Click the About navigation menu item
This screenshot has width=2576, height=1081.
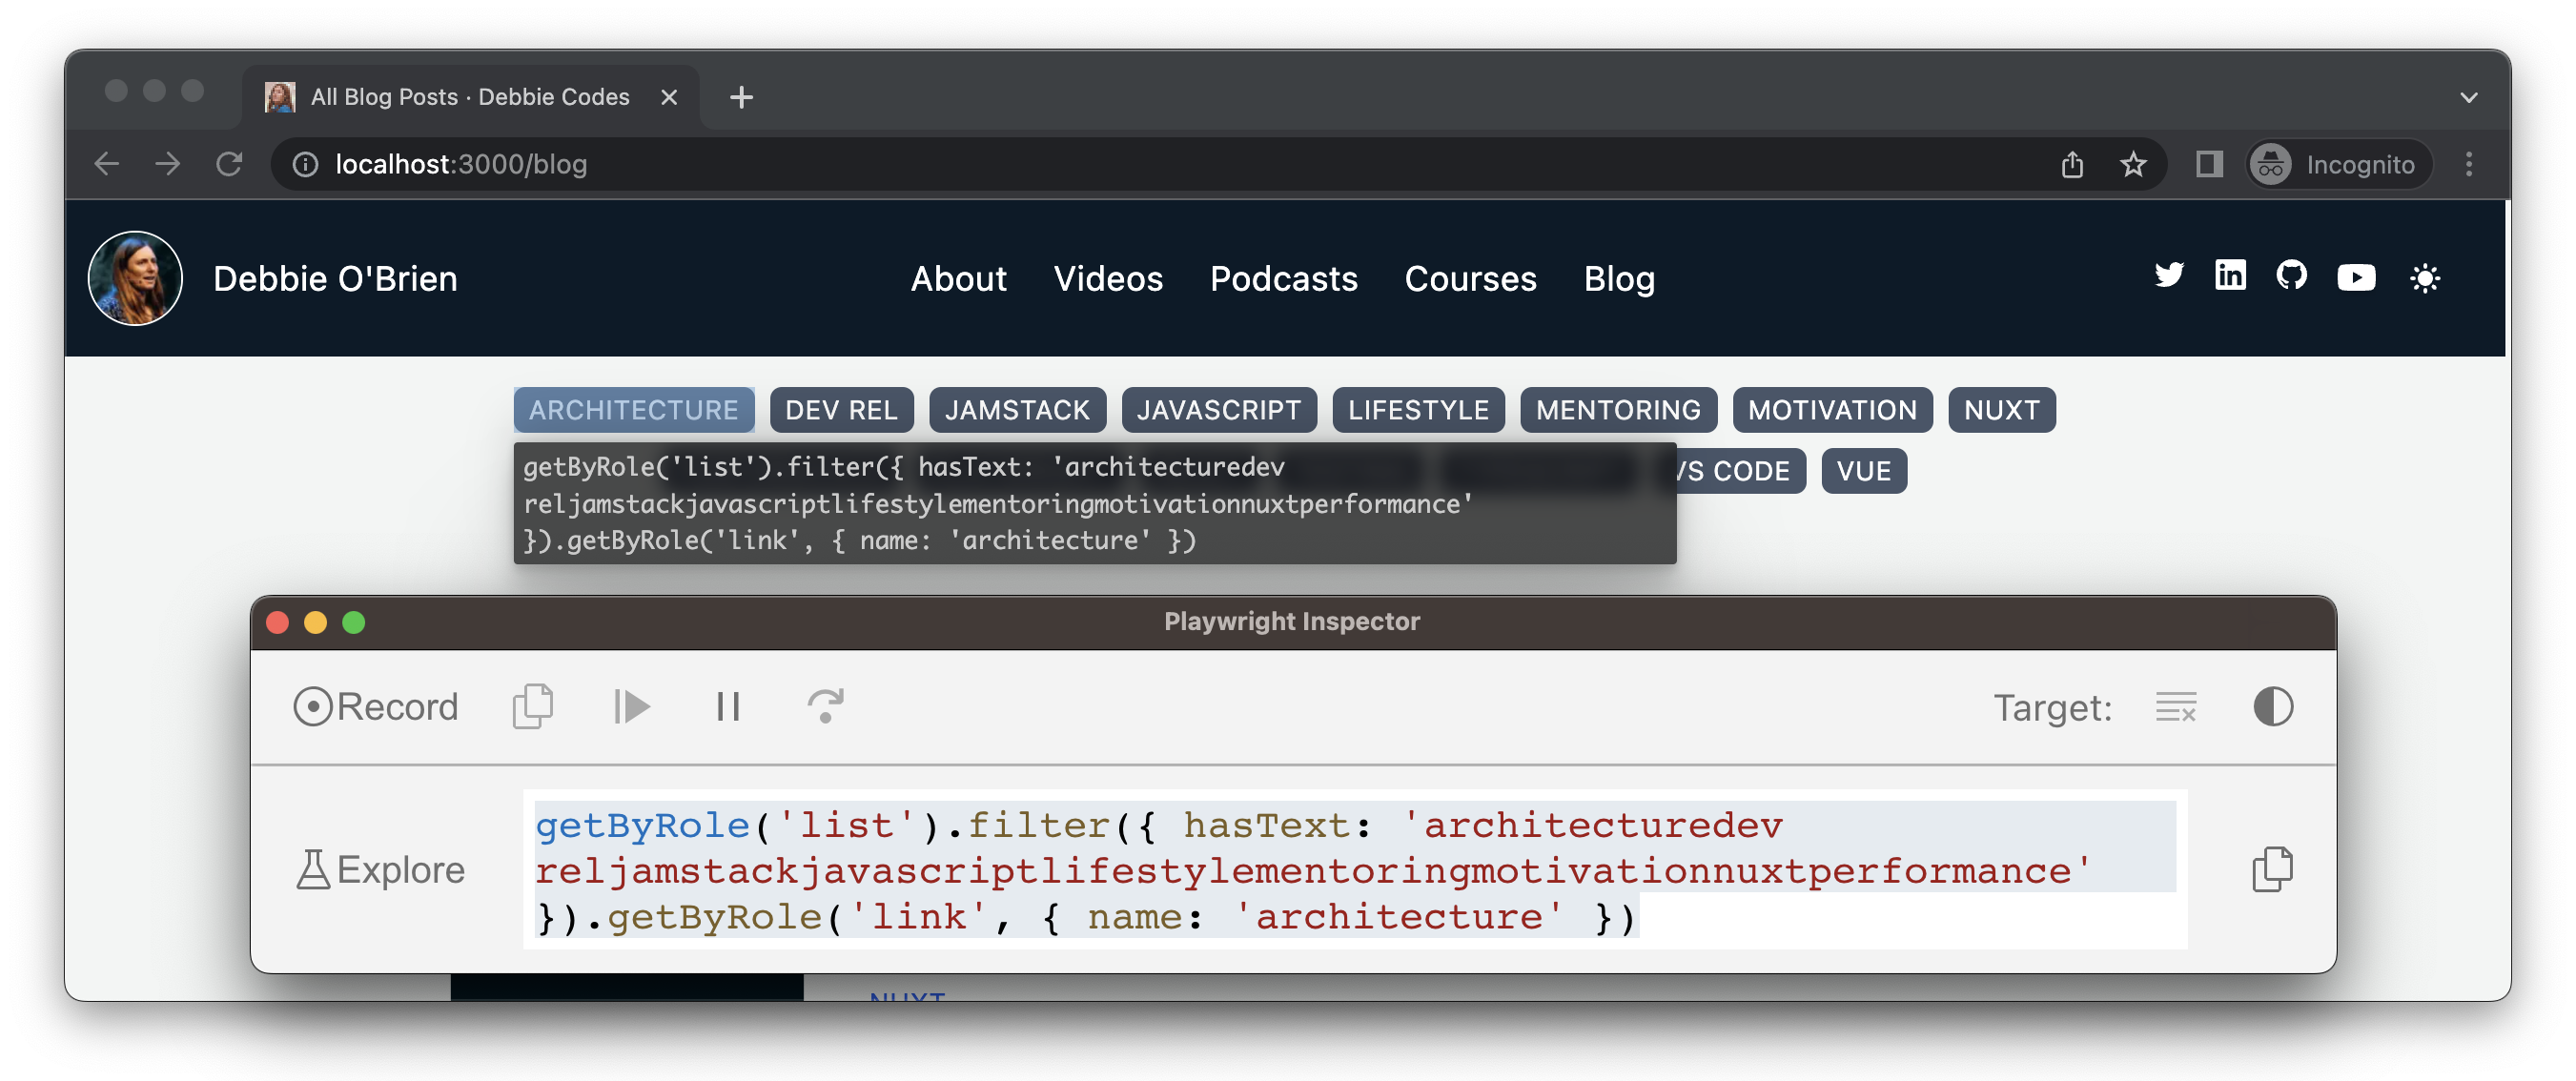[x=959, y=277]
